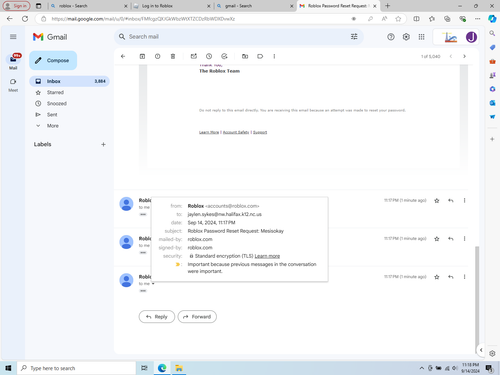The width and height of the screenshot is (500, 375).
Task: Show trimmed content on first Roblox message
Action: point(143,214)
